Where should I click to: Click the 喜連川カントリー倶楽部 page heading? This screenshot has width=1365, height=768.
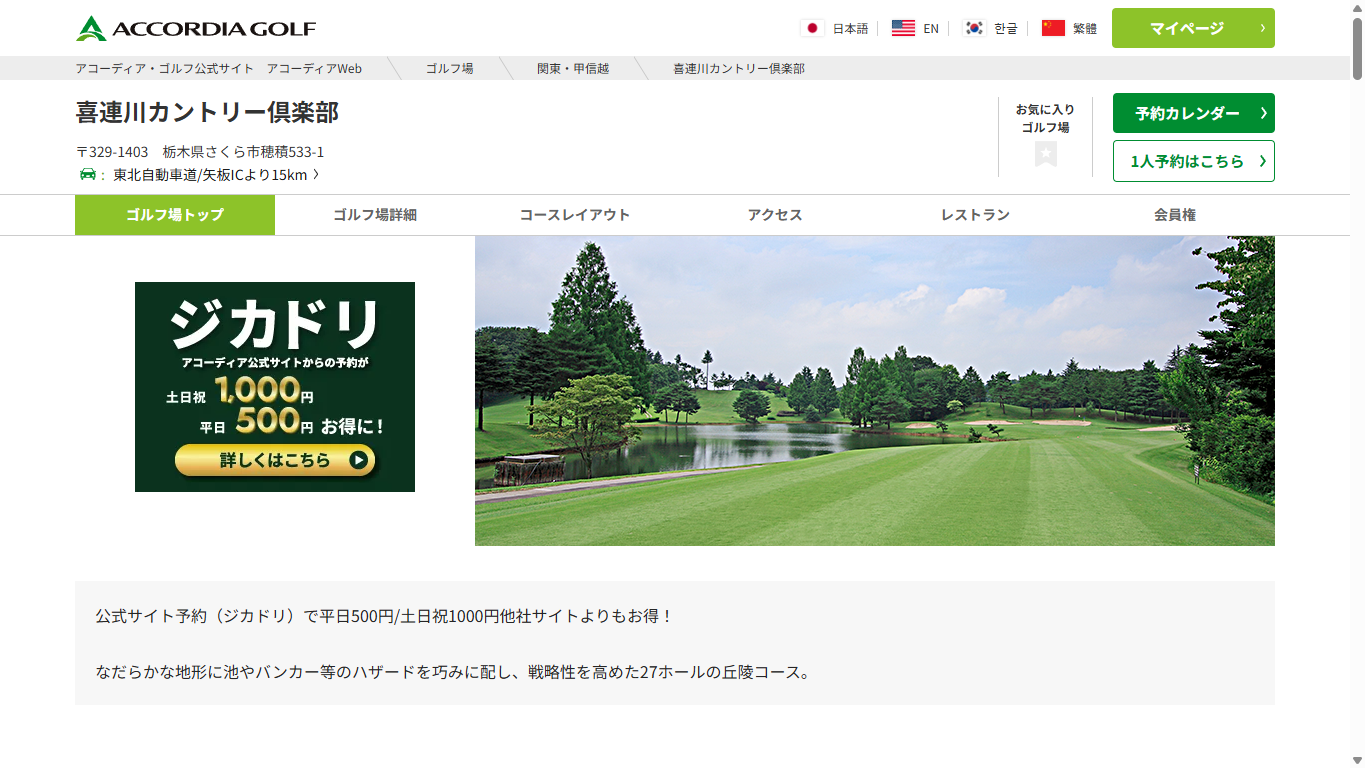207,113
